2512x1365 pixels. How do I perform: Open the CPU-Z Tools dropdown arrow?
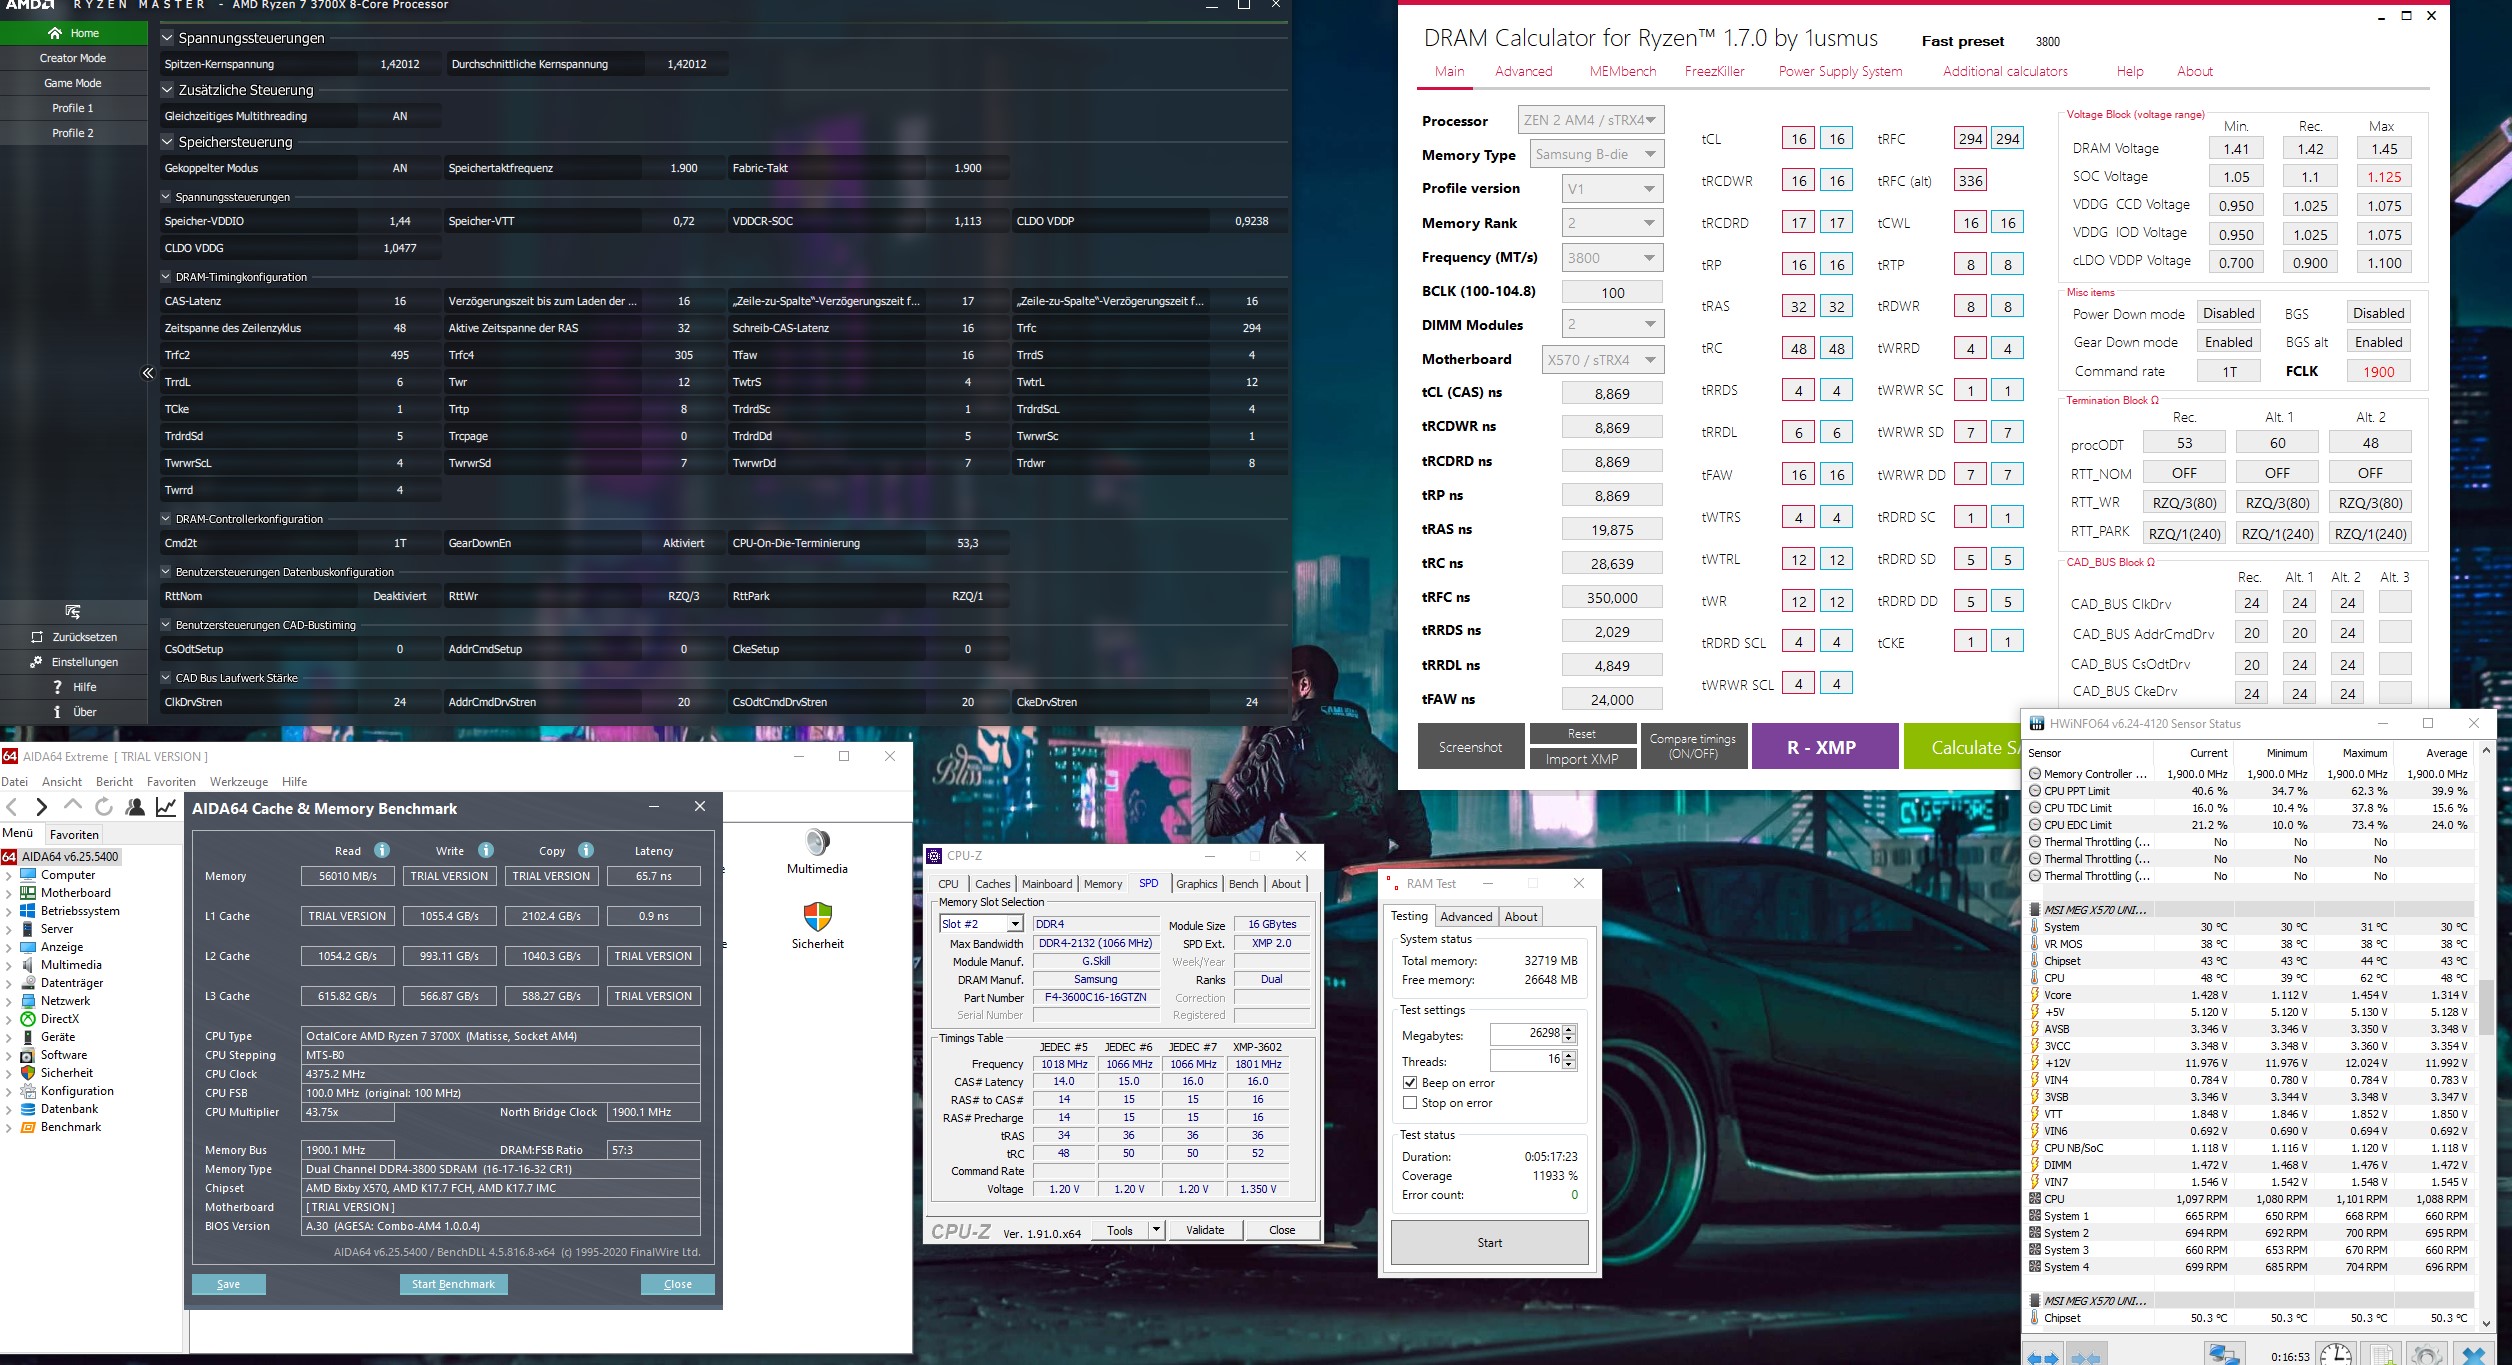click(x=1157, y=1230)
